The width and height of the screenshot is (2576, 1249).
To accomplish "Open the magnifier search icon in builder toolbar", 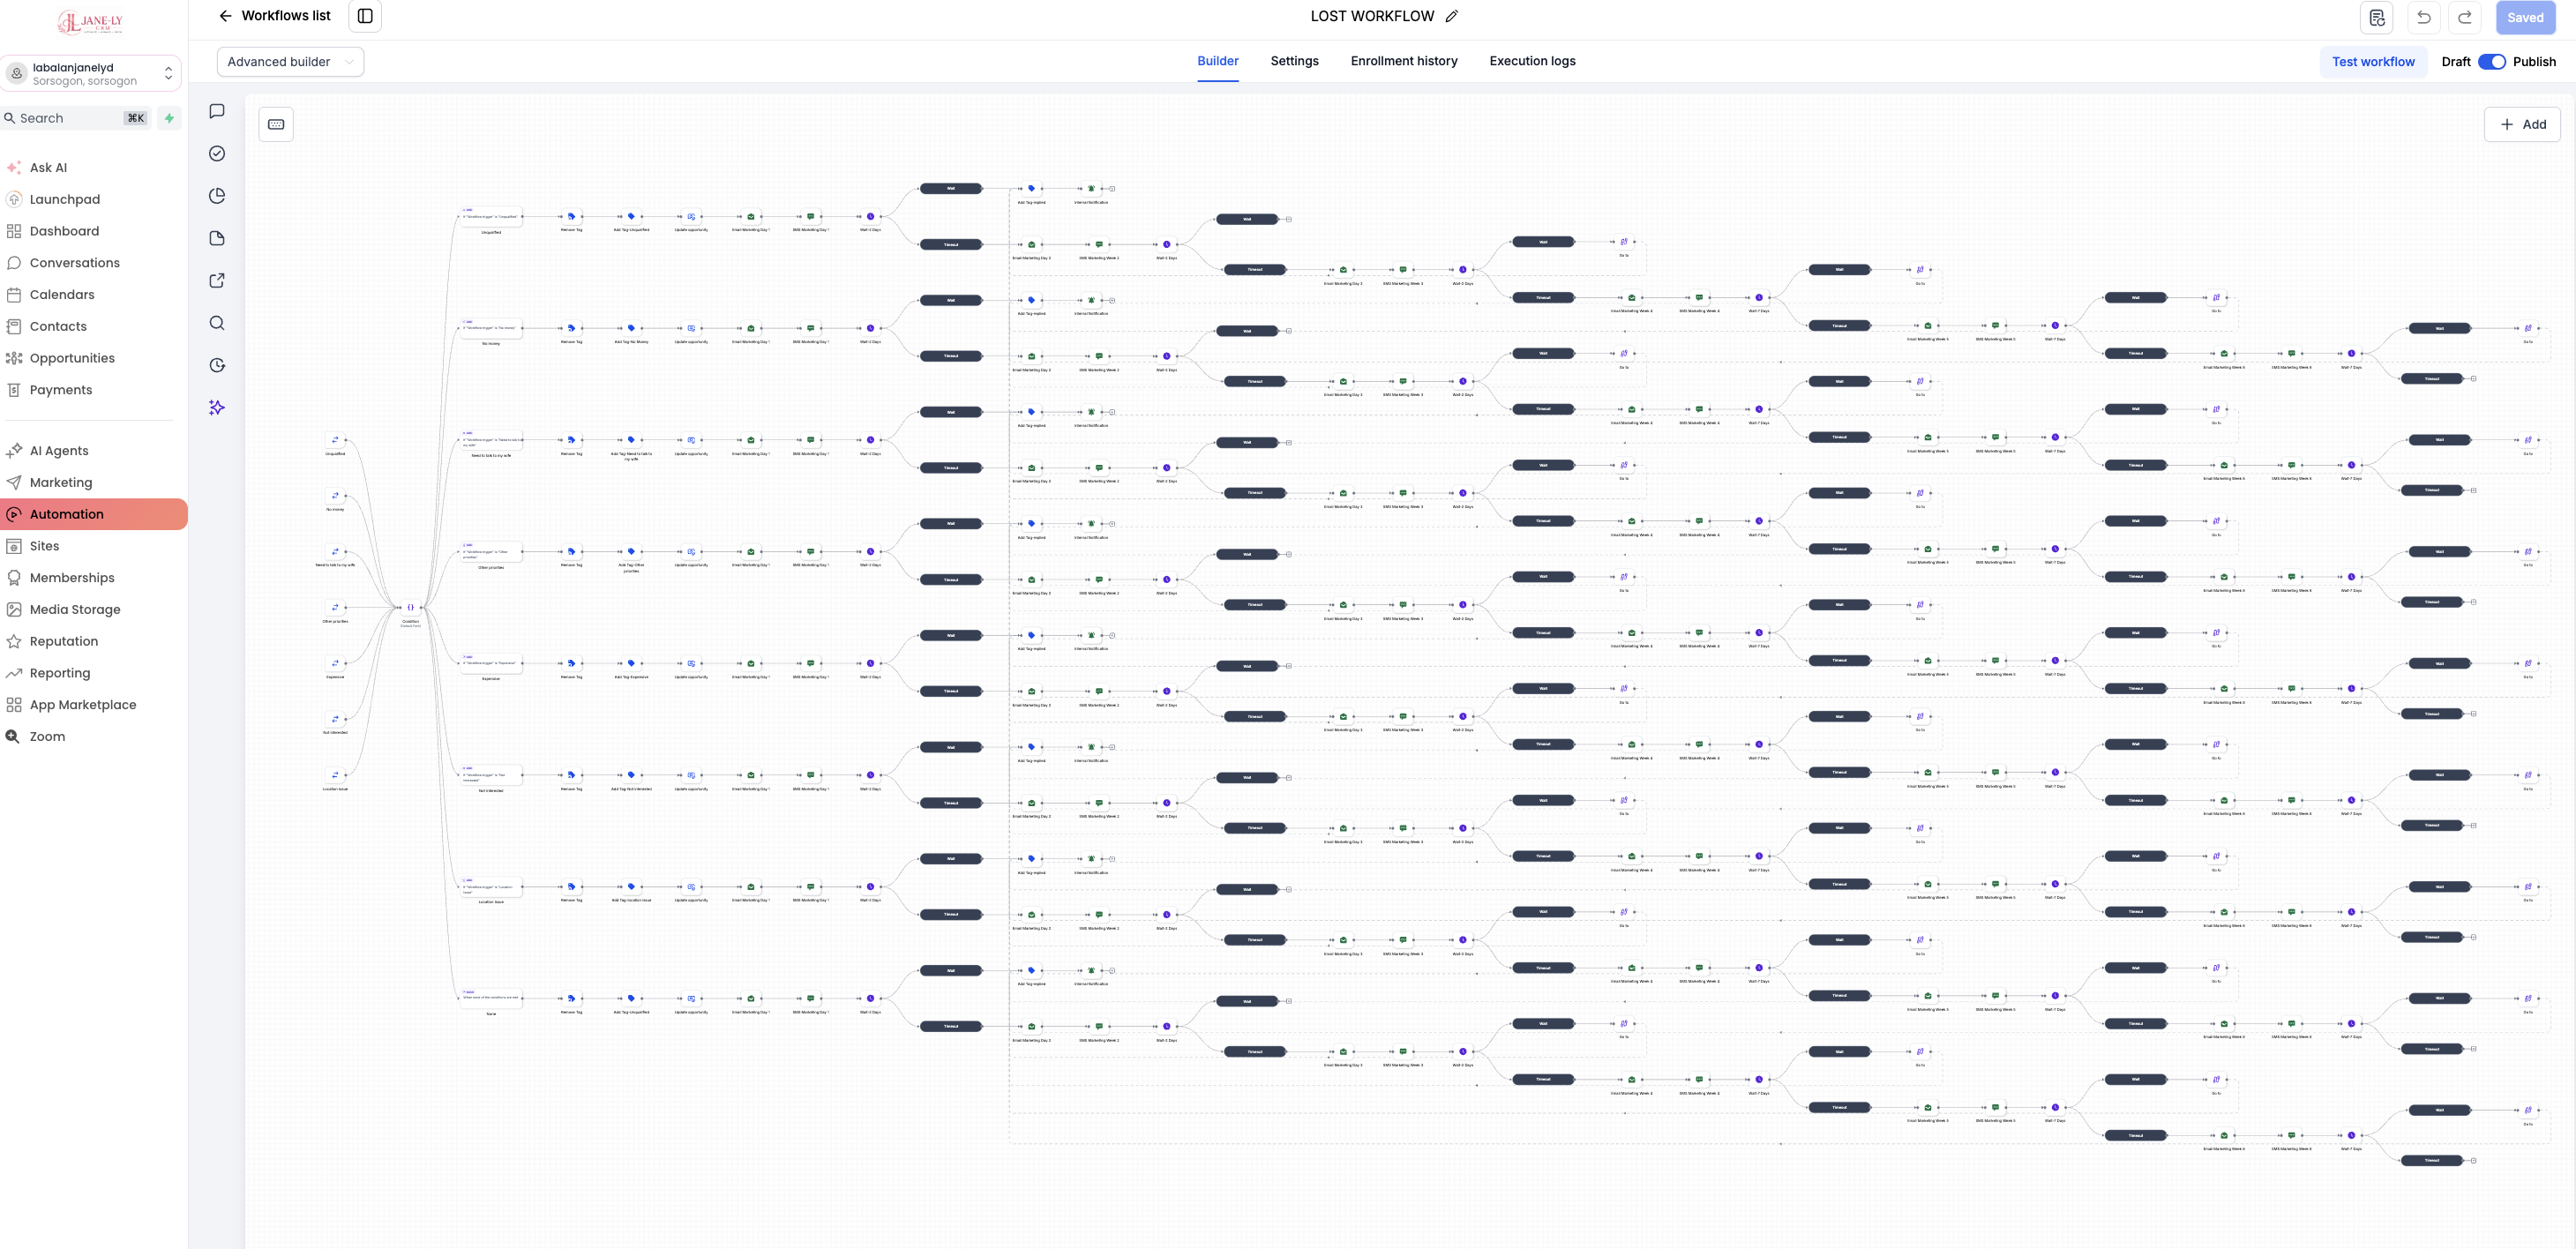I will click(217, 323).
